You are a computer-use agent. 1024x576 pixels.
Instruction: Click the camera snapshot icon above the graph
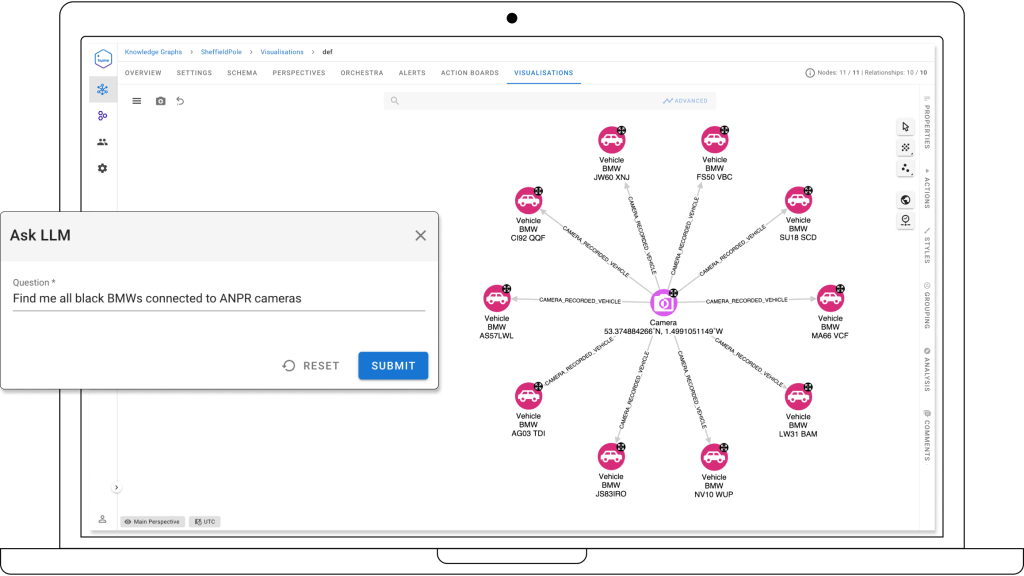tap(160, 101)
